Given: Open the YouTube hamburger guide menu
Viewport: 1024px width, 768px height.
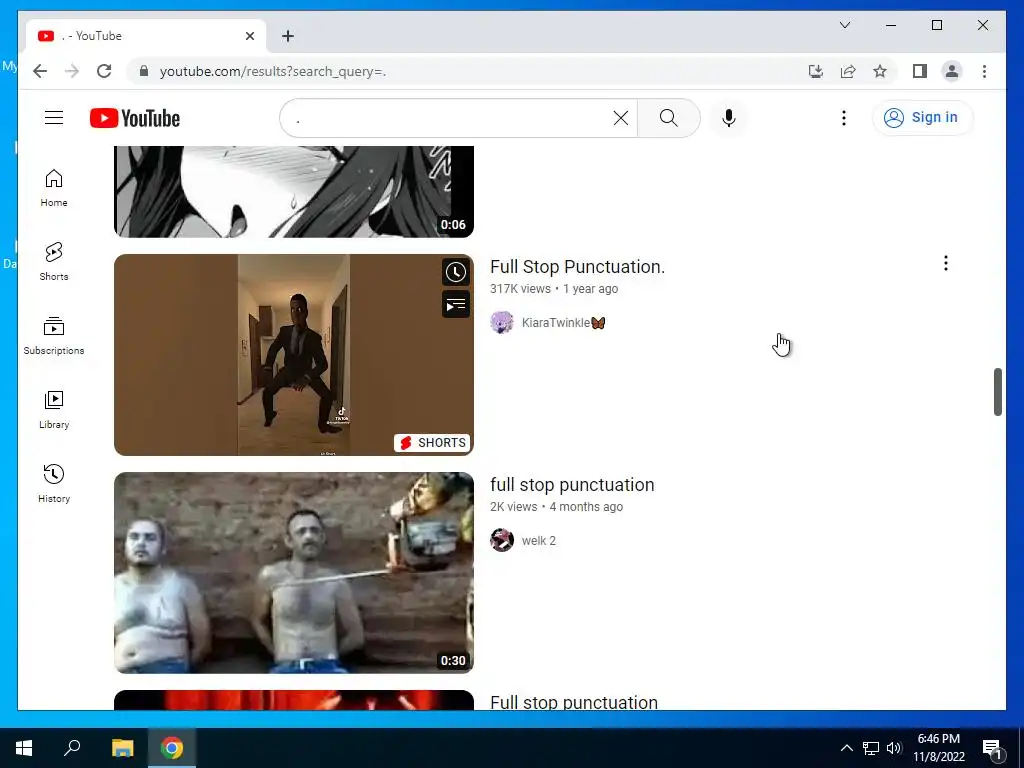Looking at the screenshot, I should pos(54,118).
